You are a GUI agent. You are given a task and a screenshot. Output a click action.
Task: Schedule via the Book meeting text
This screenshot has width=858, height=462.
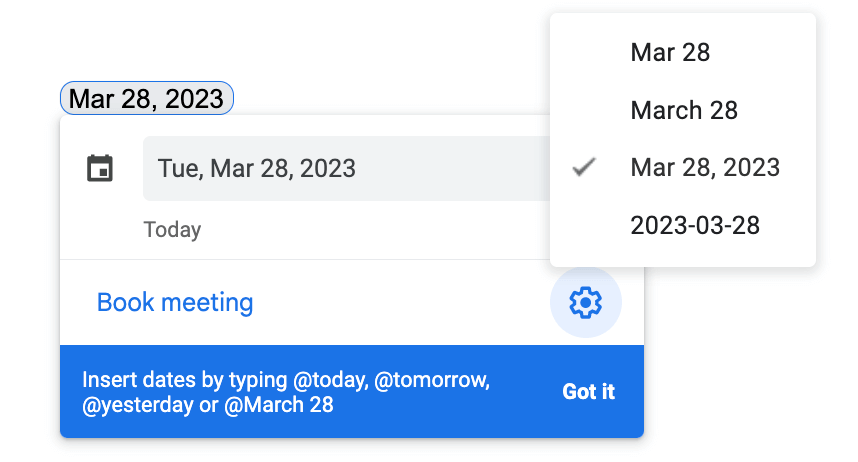175,302
